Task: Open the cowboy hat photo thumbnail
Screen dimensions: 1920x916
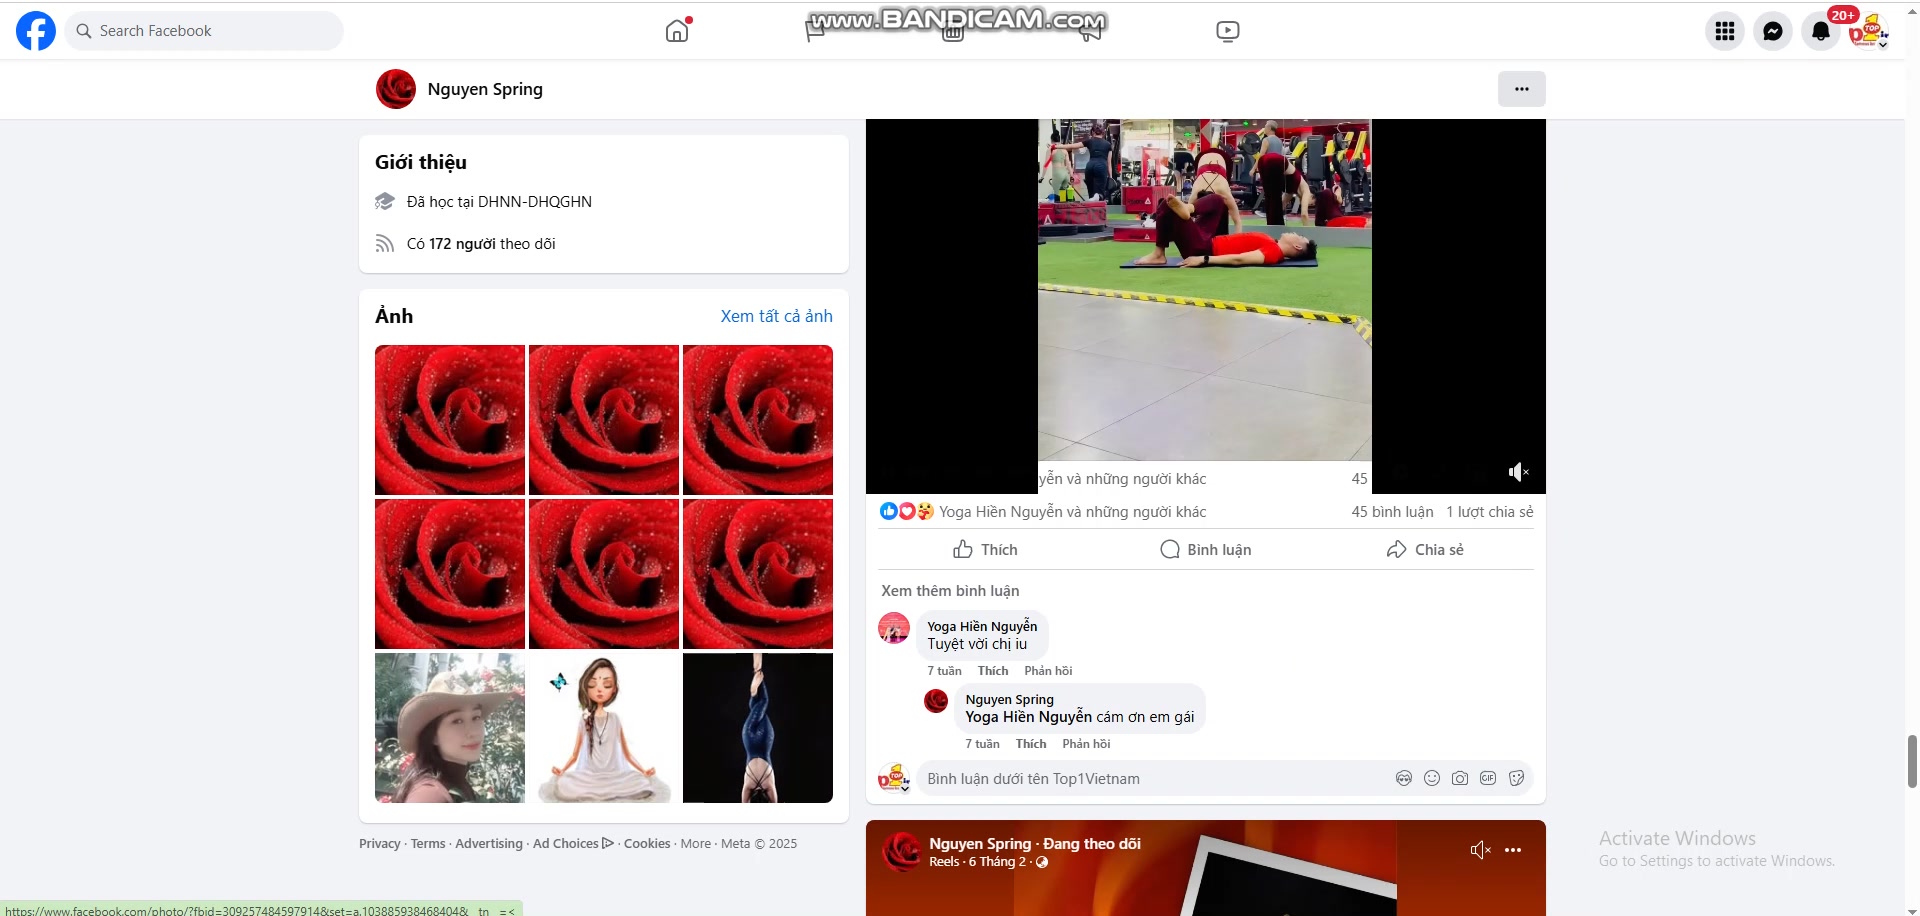Action: pyautogui.click(x=449, y=727)
